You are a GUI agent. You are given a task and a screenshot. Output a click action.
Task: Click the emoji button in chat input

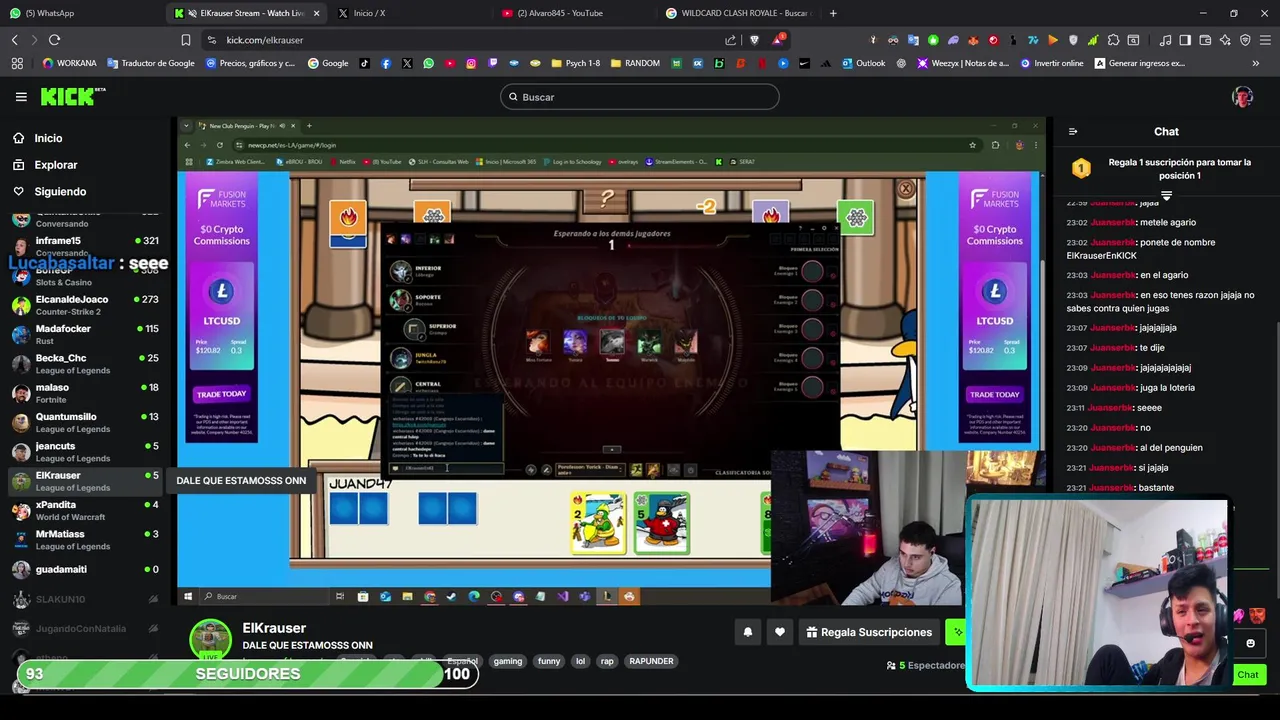click(x=1250, y=643)
